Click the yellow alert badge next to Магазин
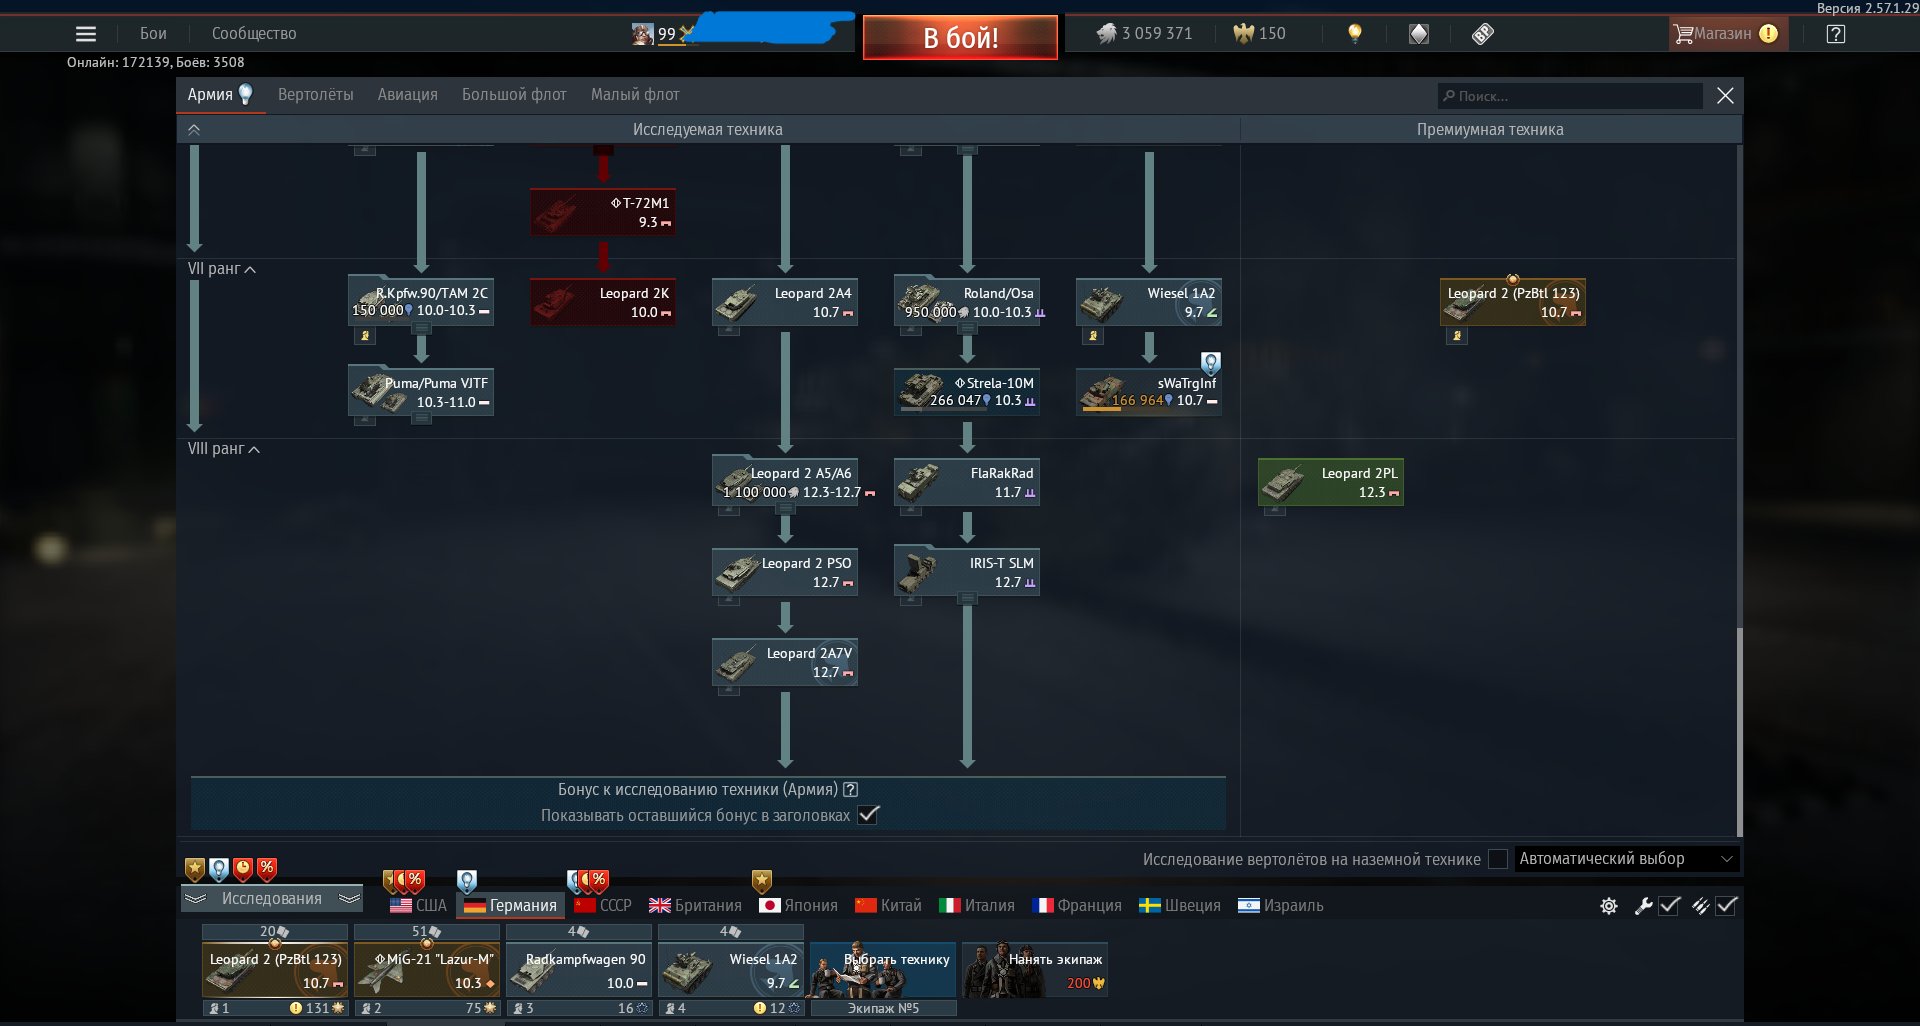The height and width of the screenshot is (1026, 1920). tap(1768, 33)
